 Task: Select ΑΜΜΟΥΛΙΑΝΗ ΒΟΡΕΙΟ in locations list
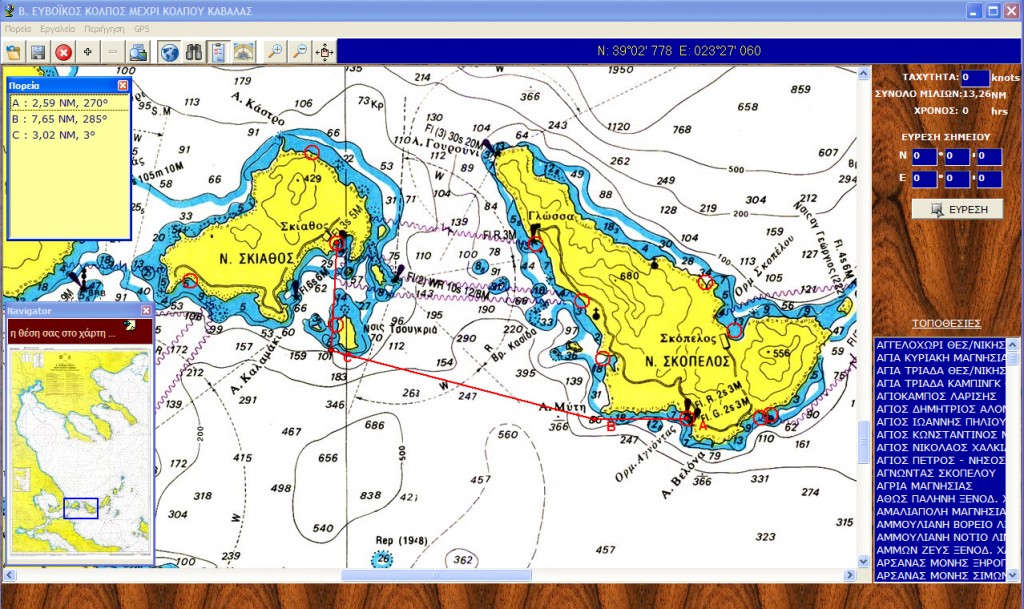point(940,524)
